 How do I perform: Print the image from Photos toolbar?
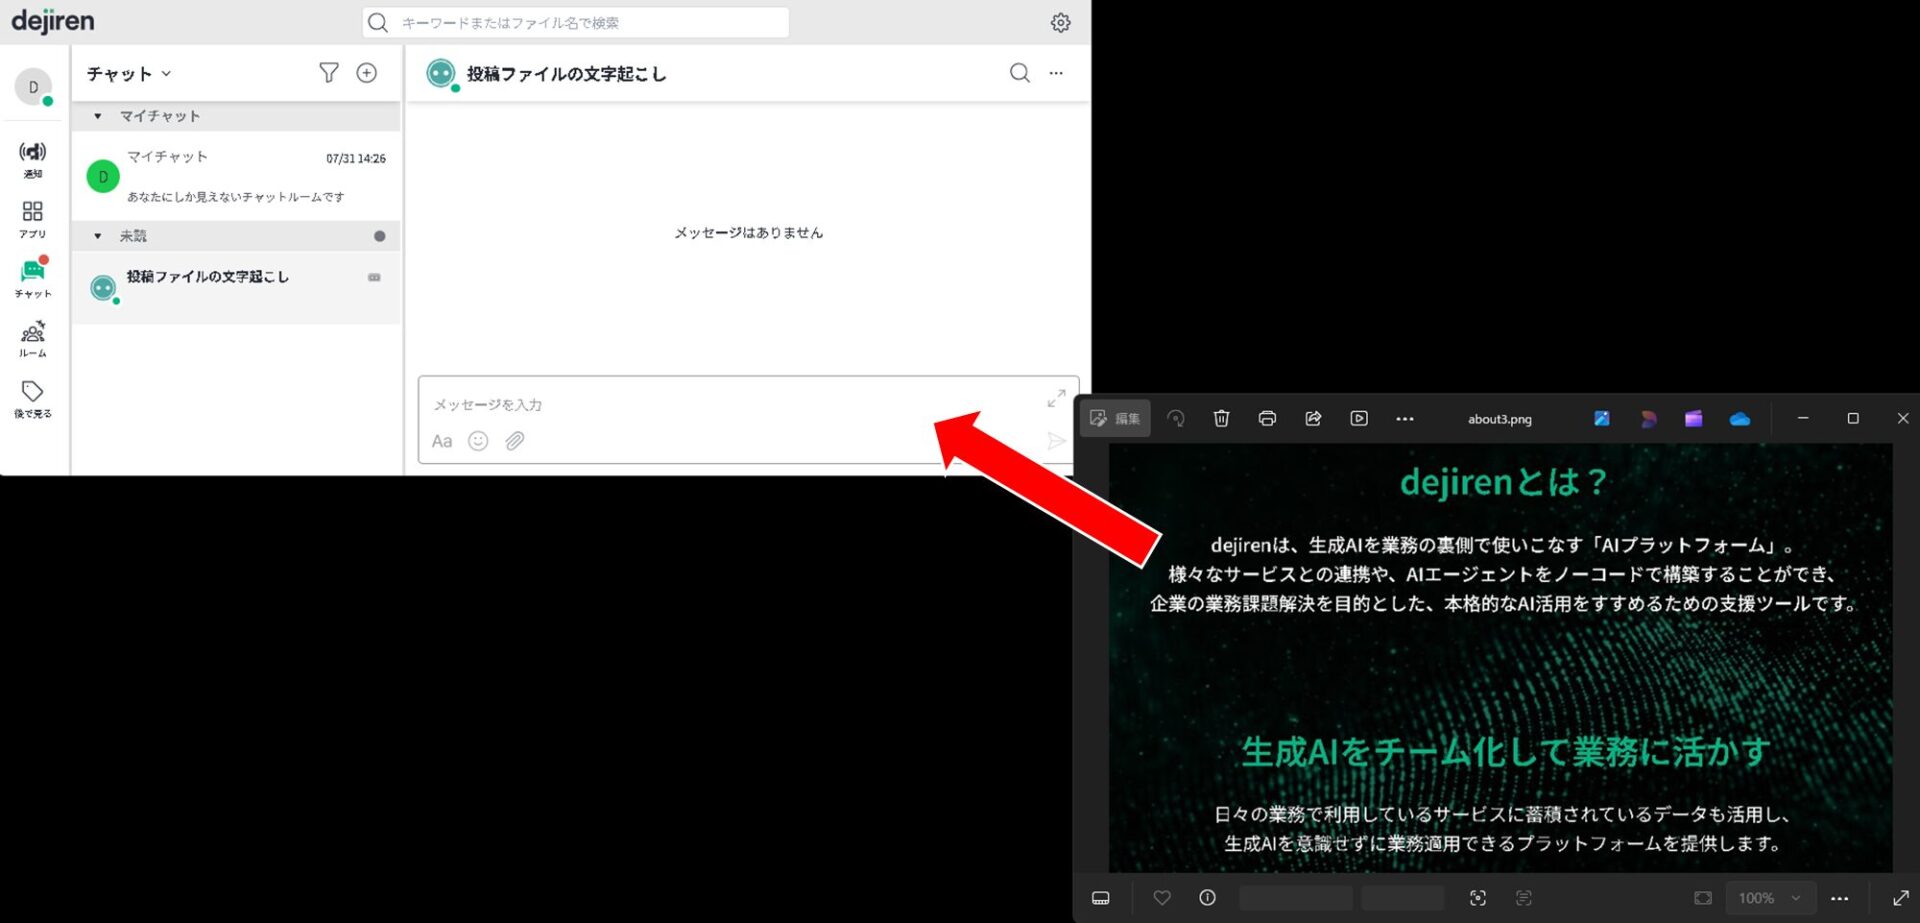pyautogui.click(x=1267, y=419)
